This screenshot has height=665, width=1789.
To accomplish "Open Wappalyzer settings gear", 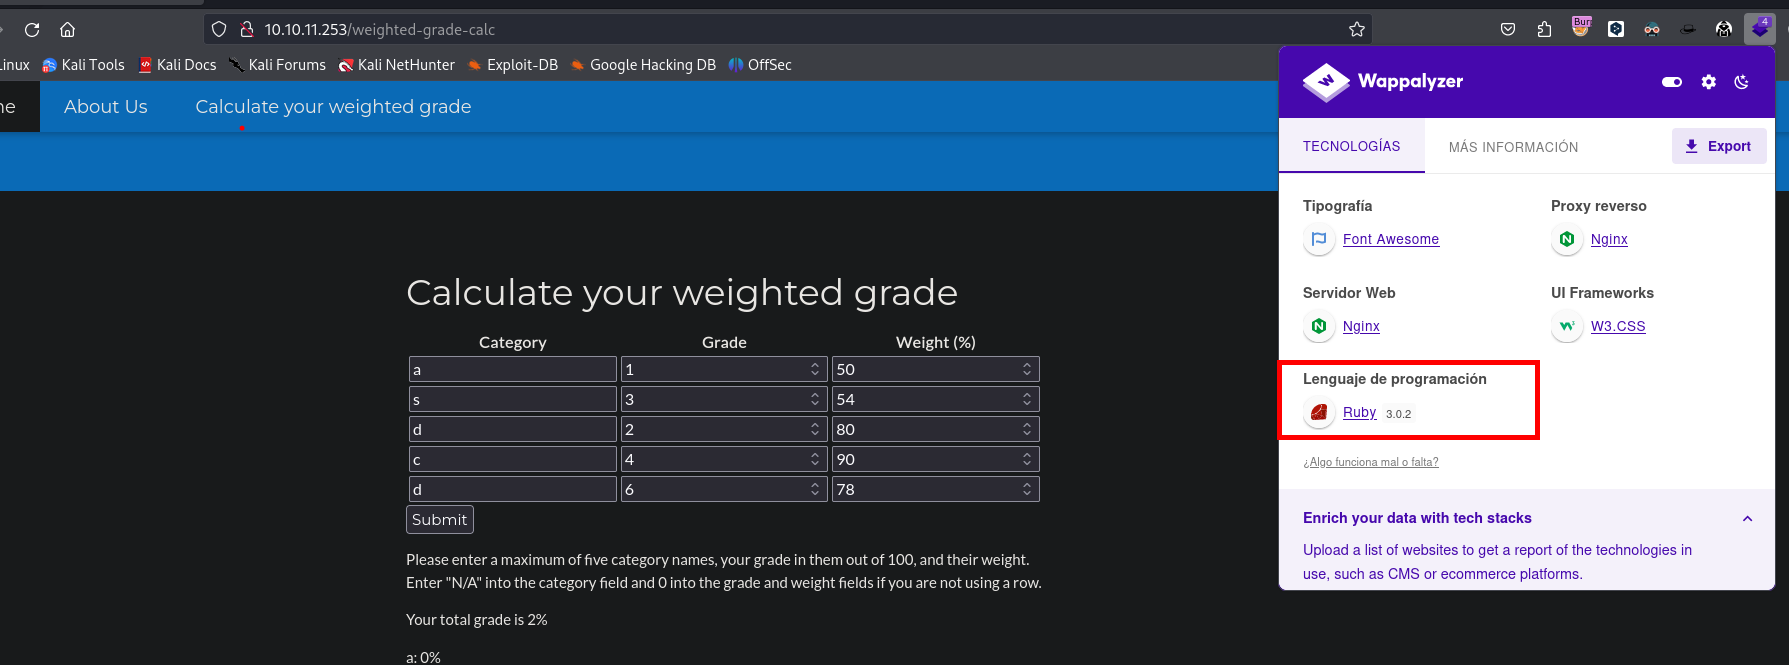I will 1708,82.
